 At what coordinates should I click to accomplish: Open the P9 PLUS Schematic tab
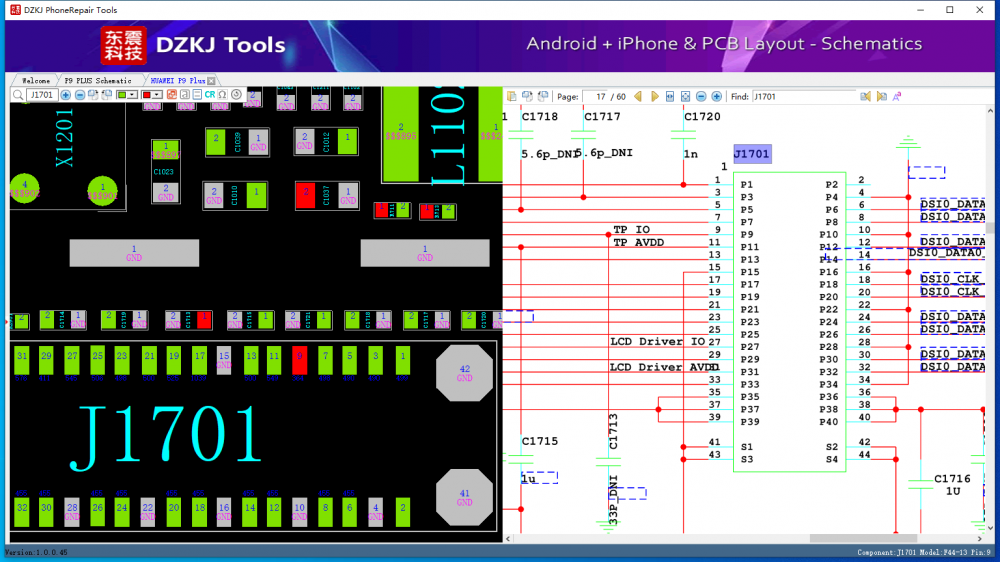97,80
